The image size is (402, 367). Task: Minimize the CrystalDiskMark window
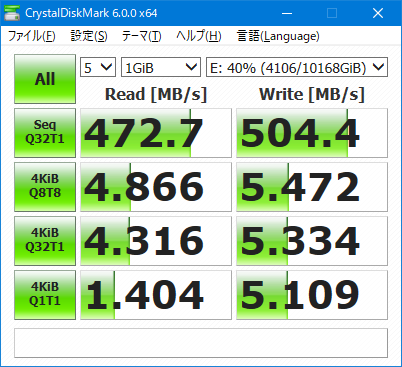(x=287, y=13)
